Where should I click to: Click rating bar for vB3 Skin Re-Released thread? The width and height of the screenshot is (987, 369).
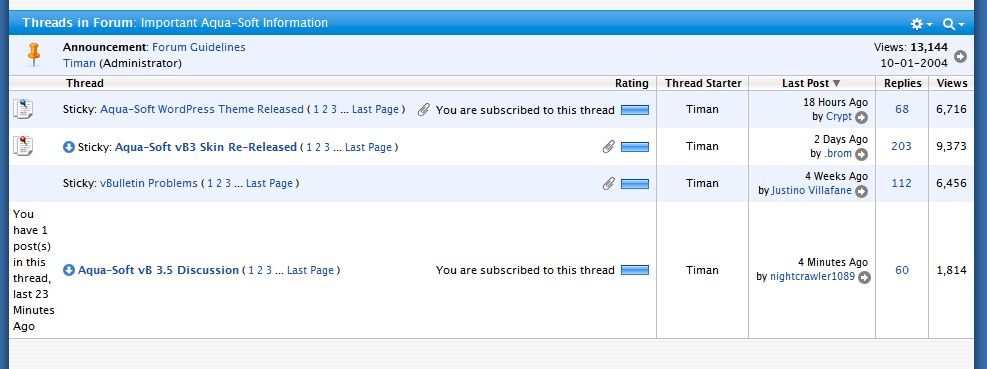pos(634,147)
